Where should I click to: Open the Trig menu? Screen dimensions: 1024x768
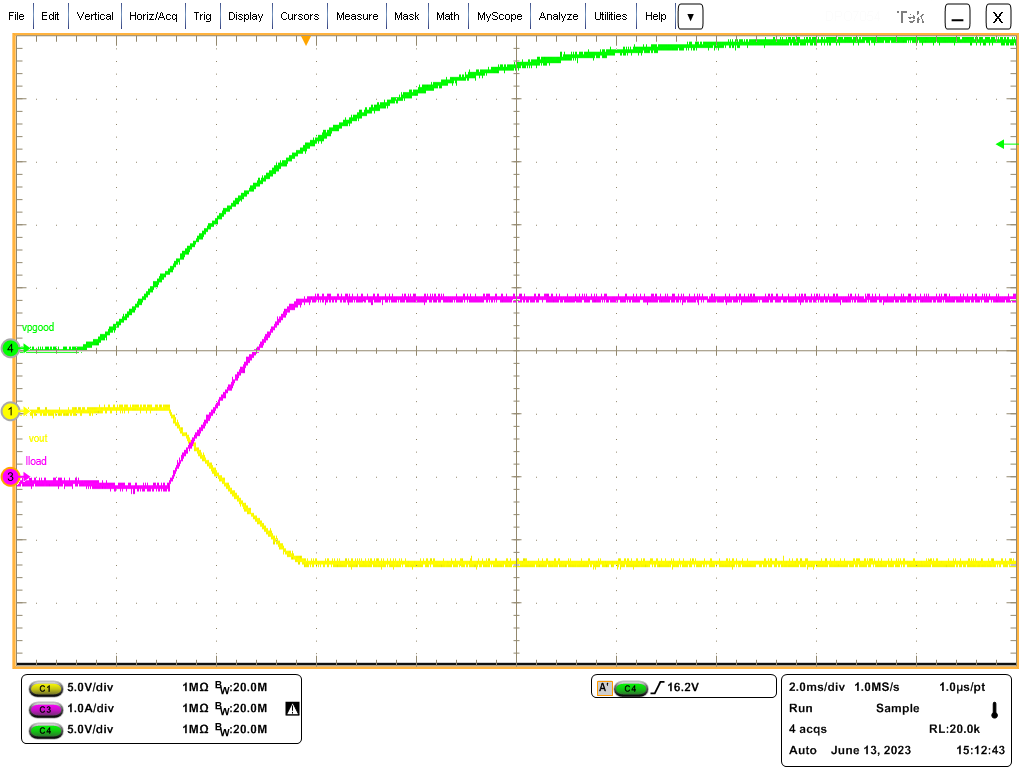(202, 15)
